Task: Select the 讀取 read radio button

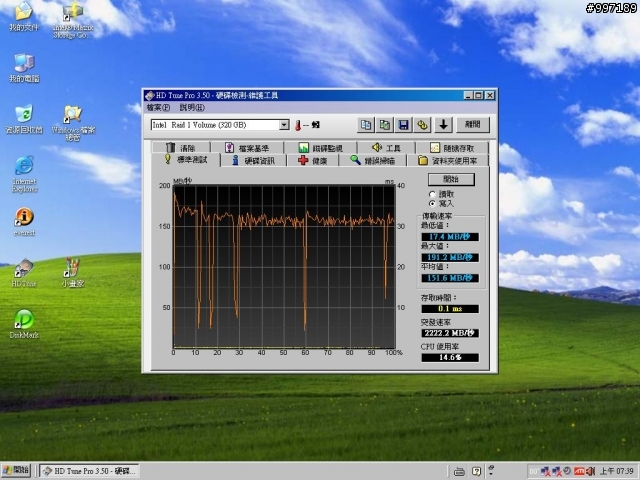Action: (x=432, y=194)
